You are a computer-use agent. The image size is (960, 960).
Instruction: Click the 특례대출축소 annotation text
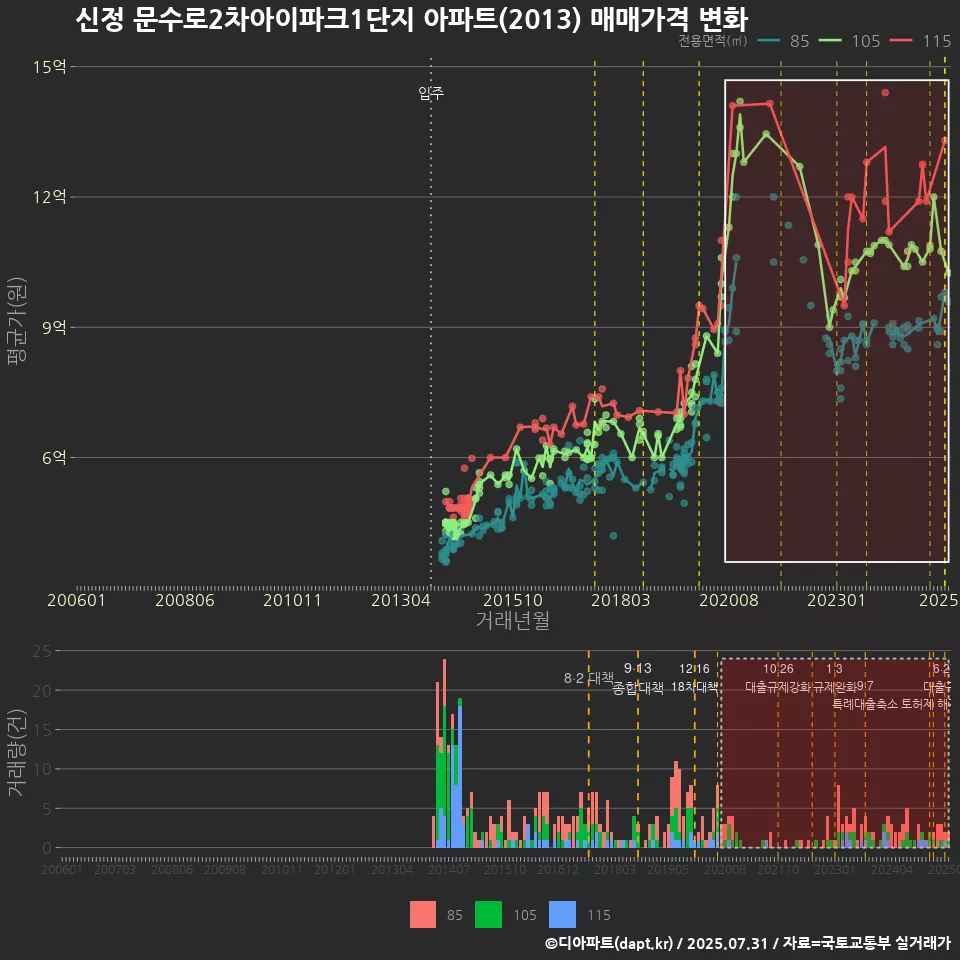(x=865, y=704)
